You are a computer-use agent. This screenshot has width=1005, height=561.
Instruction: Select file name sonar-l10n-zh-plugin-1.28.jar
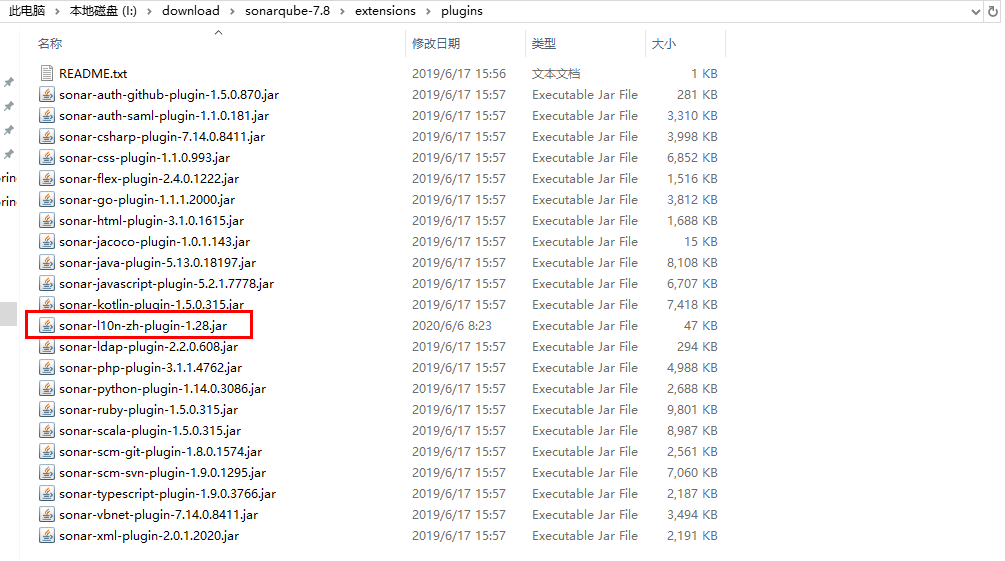[x=143, y=326]
